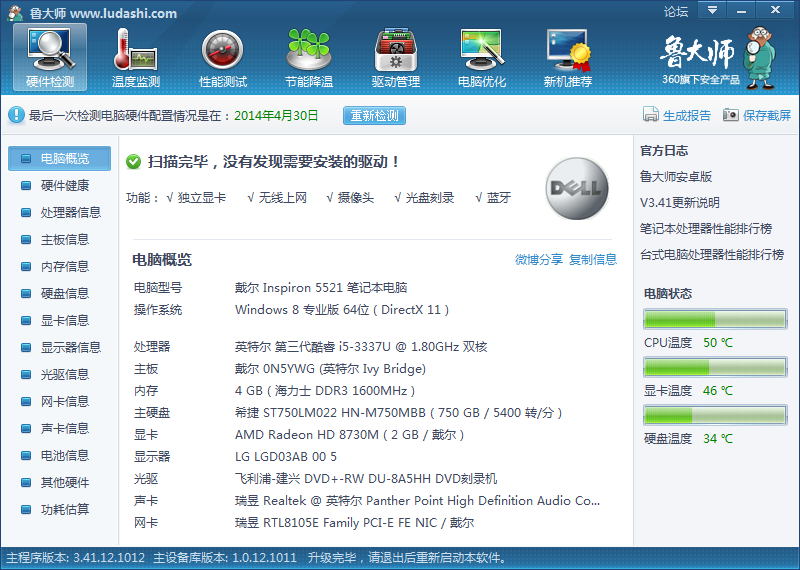
Task: Open the 温度监测 temperature monitor
Action: [x=136, y=57]
